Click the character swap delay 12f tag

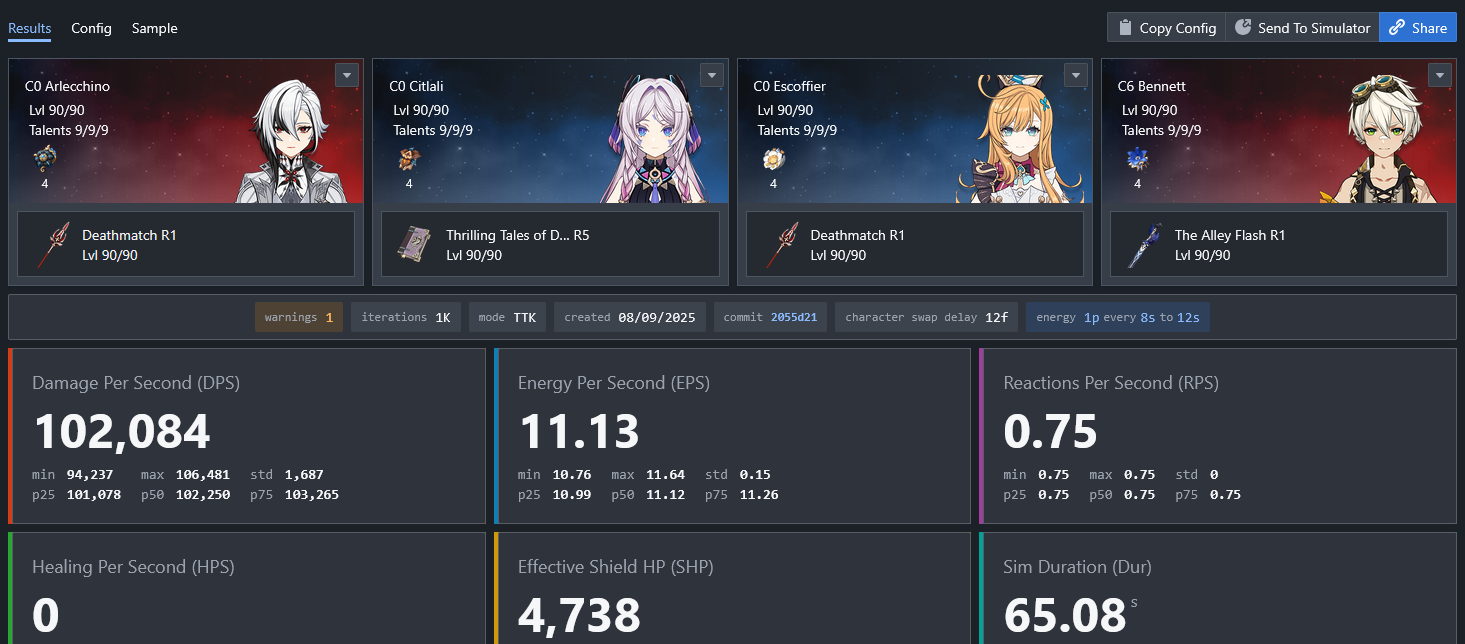click(x=927, y=317)
